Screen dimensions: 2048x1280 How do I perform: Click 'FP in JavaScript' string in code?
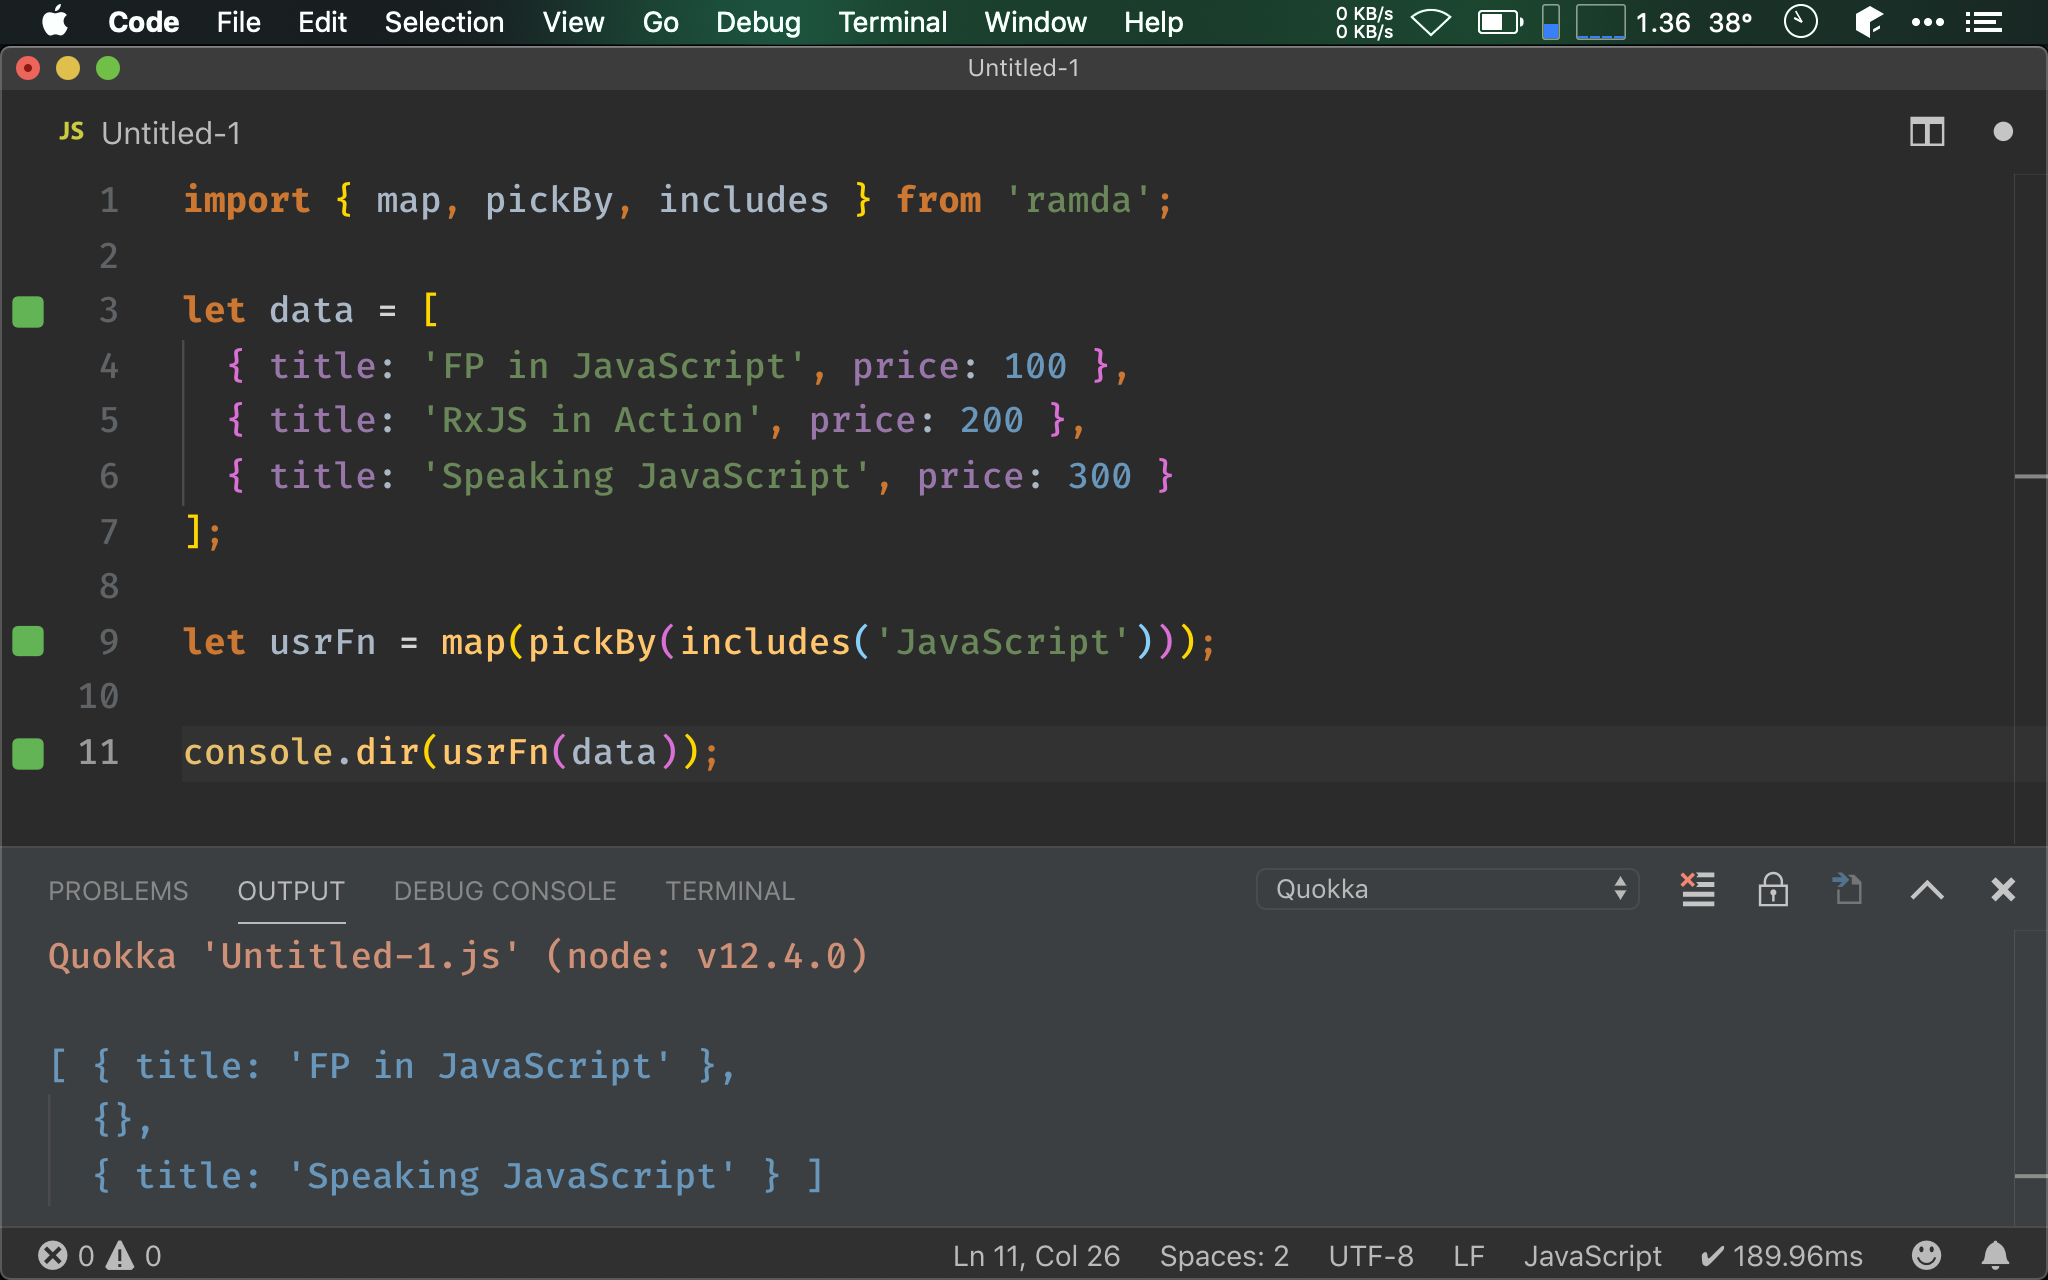pos(614,366)
